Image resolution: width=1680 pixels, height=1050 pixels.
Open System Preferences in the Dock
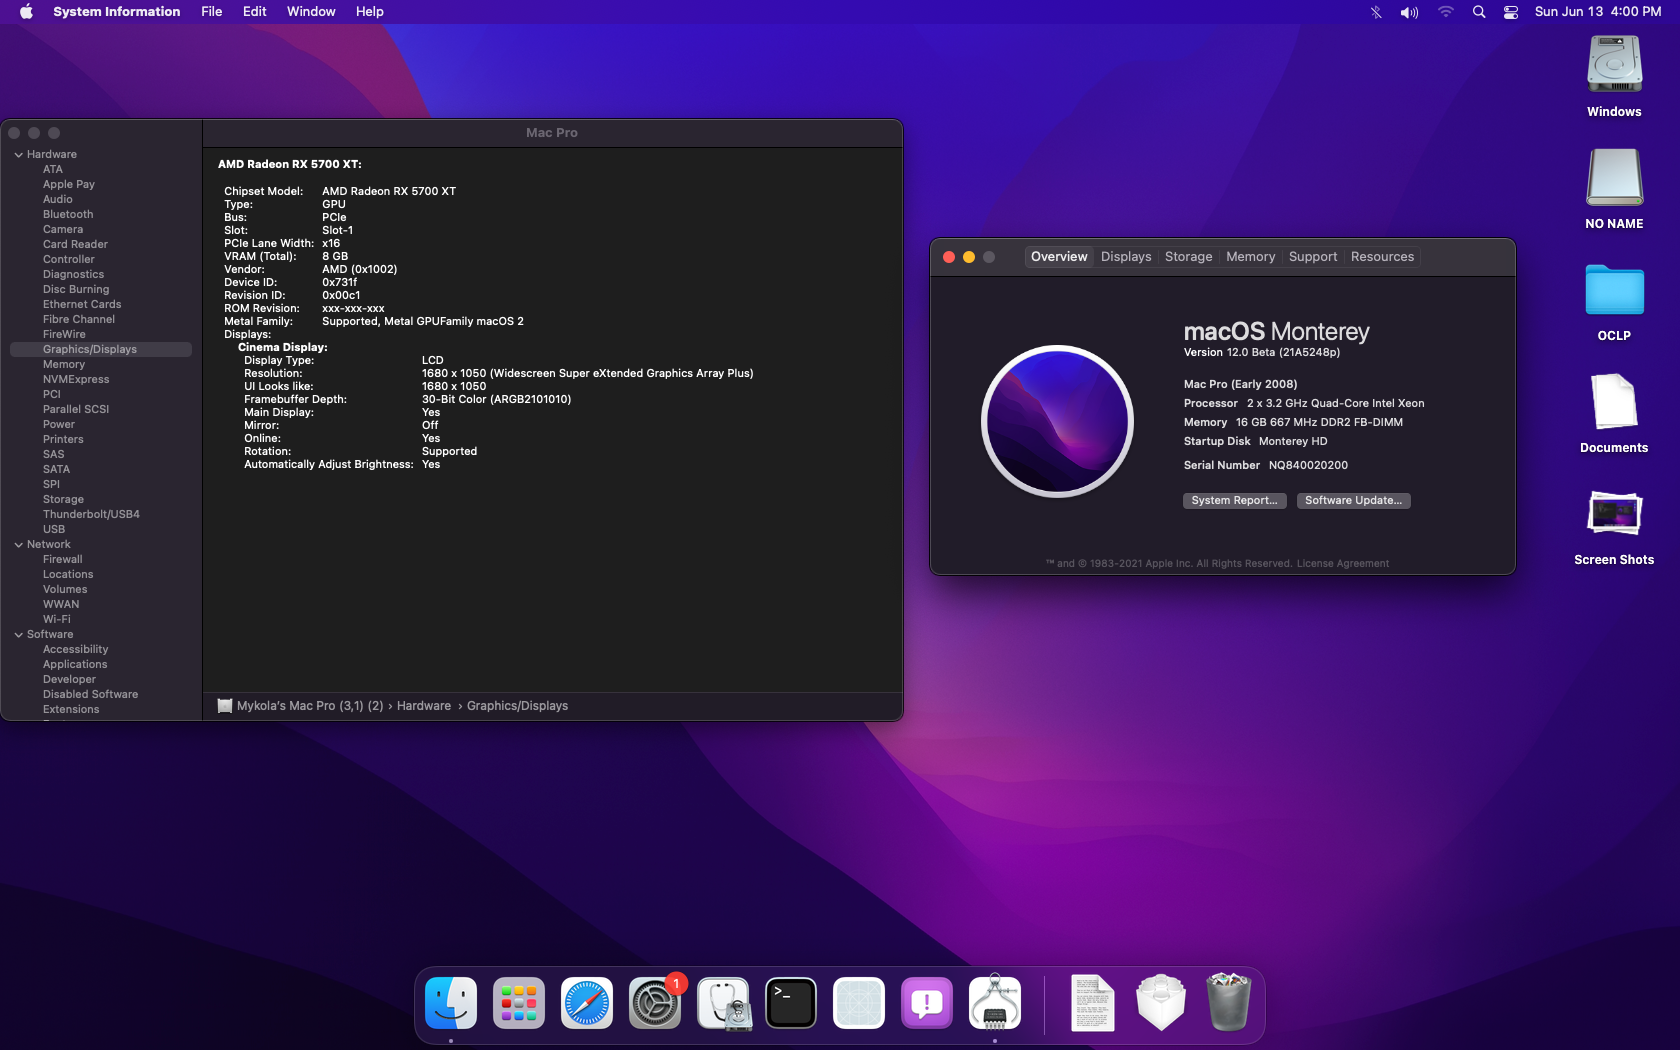click(x=655, y=1003)
